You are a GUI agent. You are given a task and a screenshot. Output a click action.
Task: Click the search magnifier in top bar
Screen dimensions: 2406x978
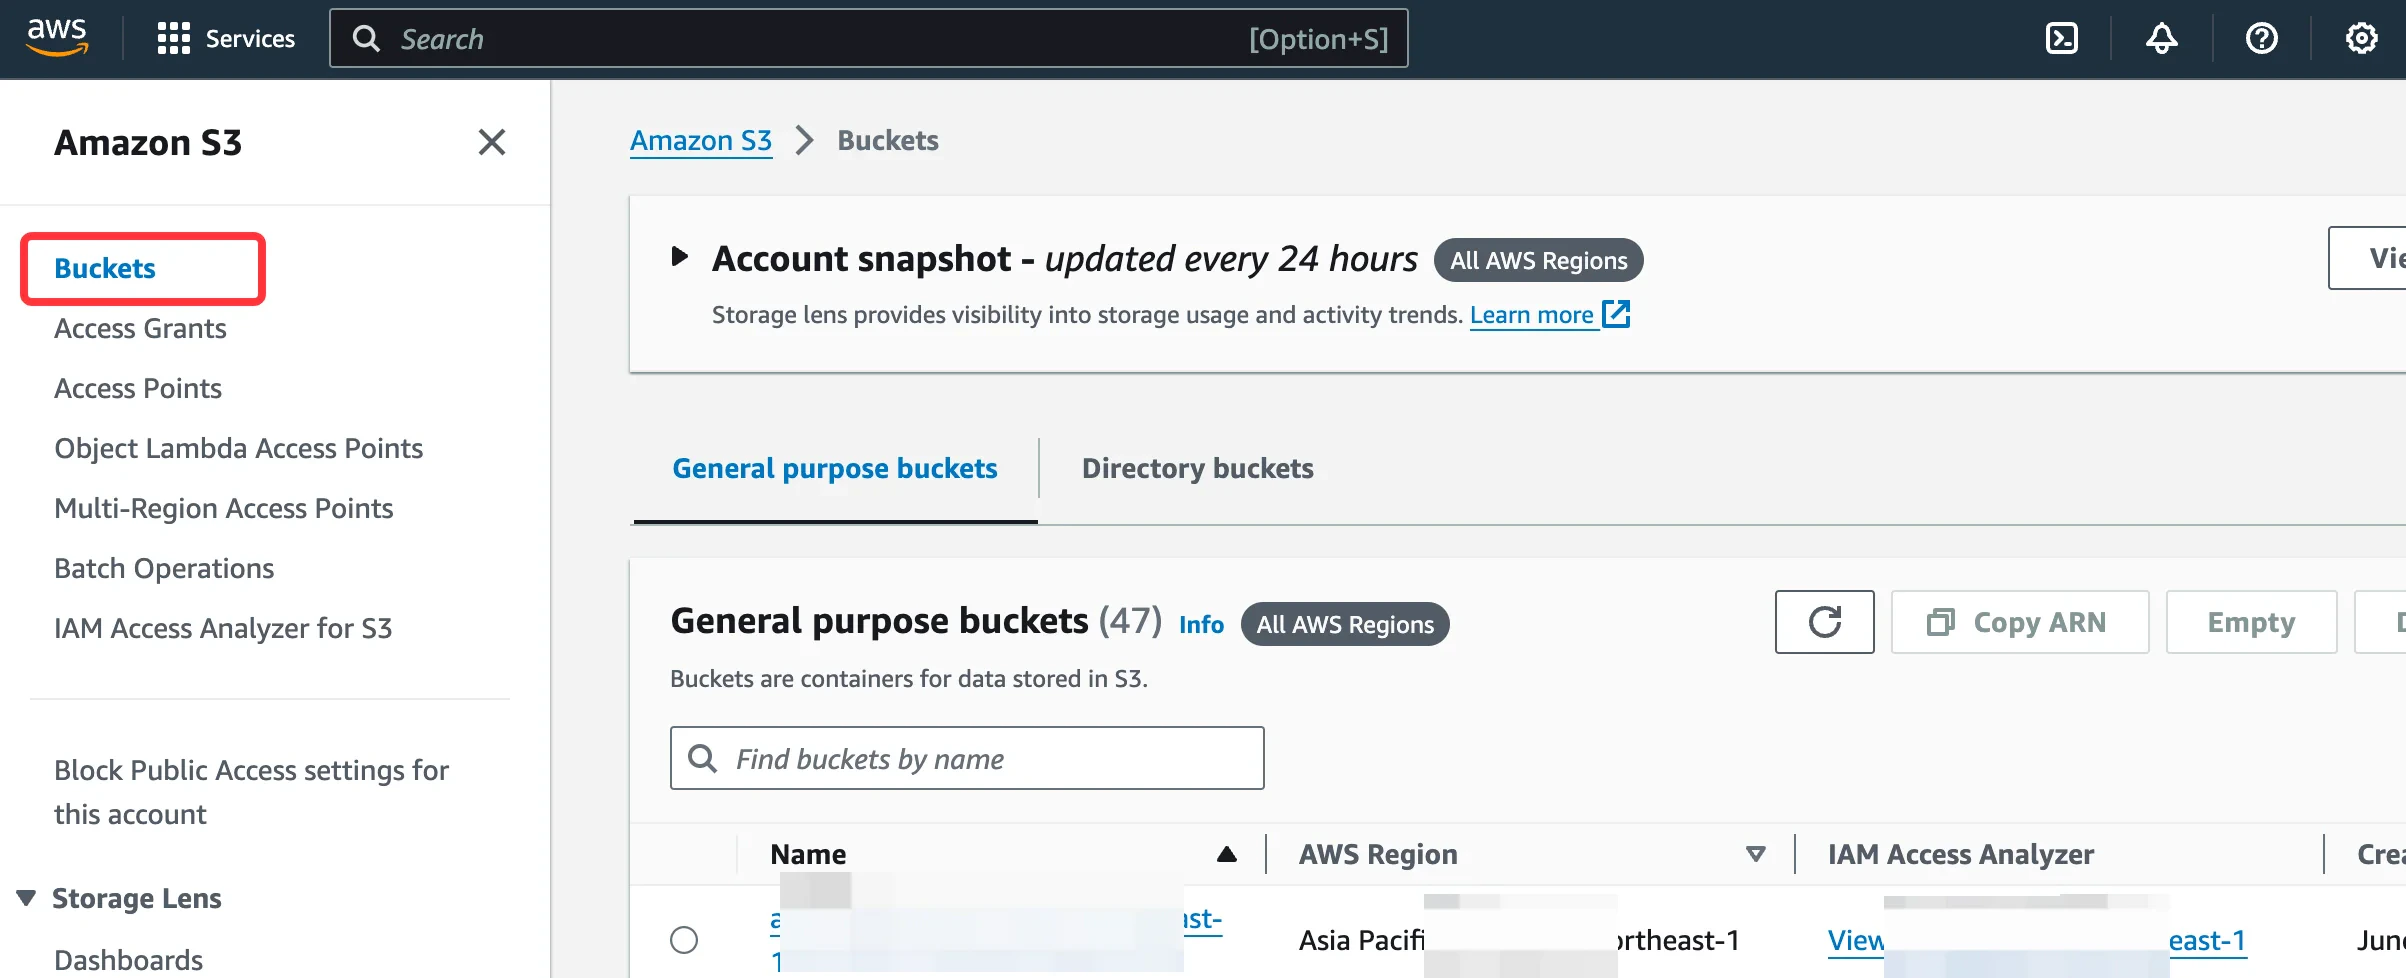367,39
